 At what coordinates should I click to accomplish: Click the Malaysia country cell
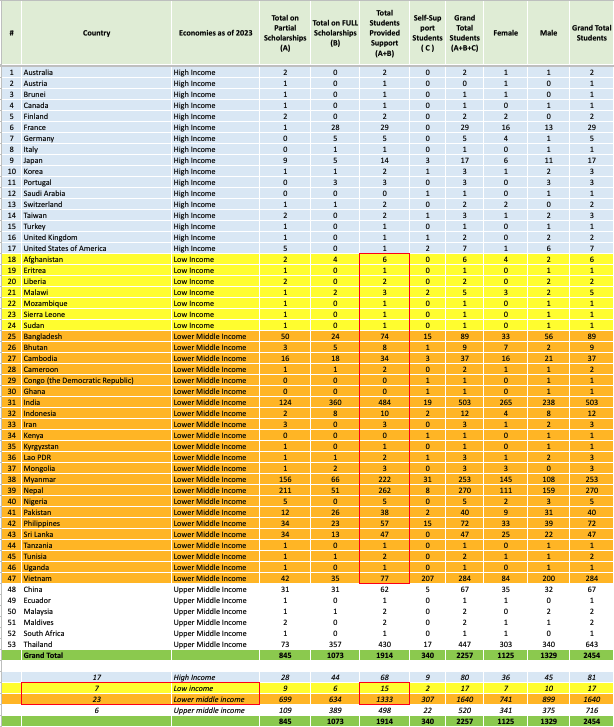click(x=96, y=612)
